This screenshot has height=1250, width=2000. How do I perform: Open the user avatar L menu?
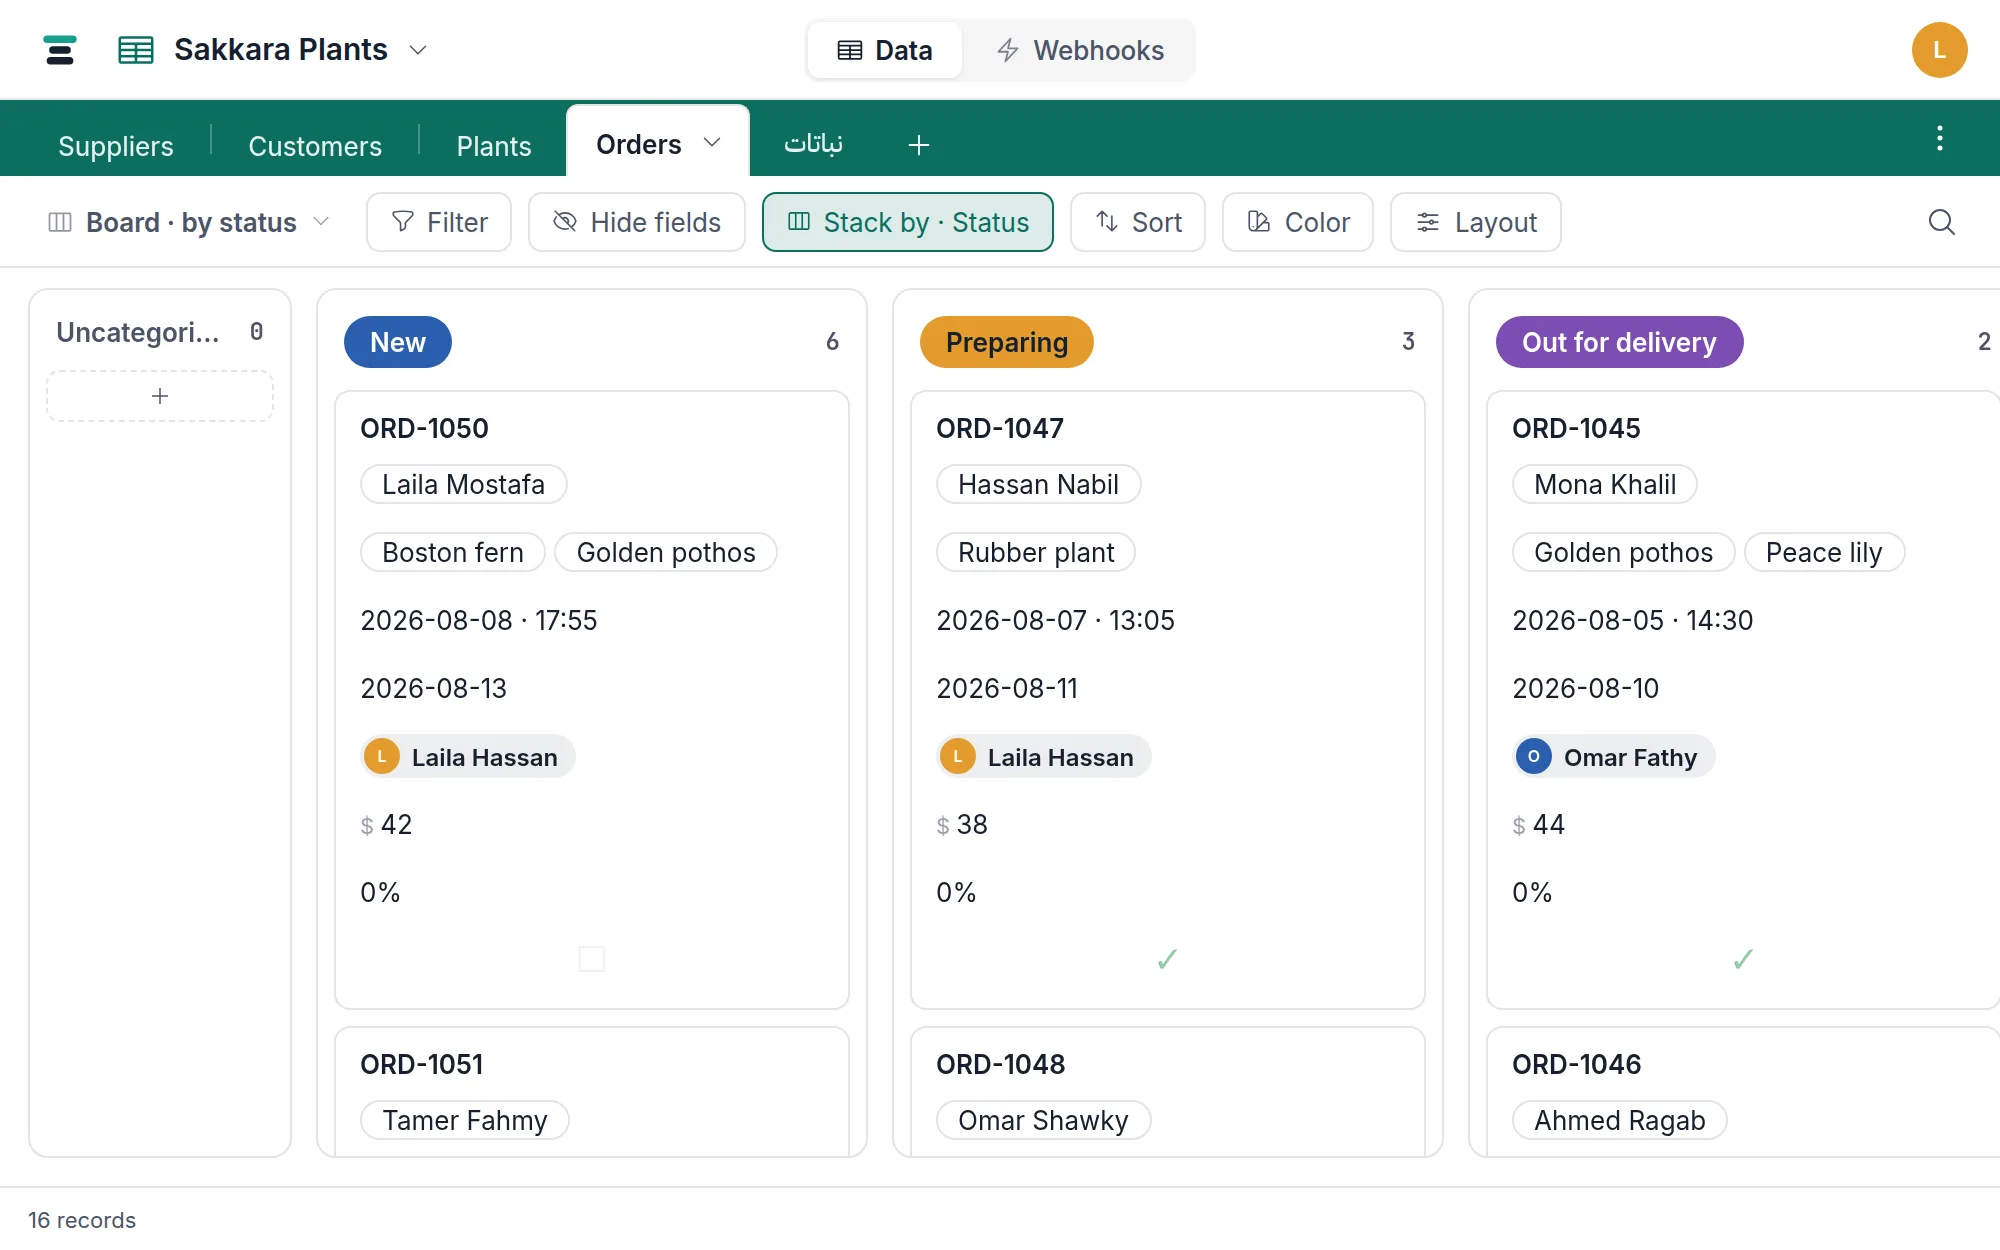click(1939, 50)
